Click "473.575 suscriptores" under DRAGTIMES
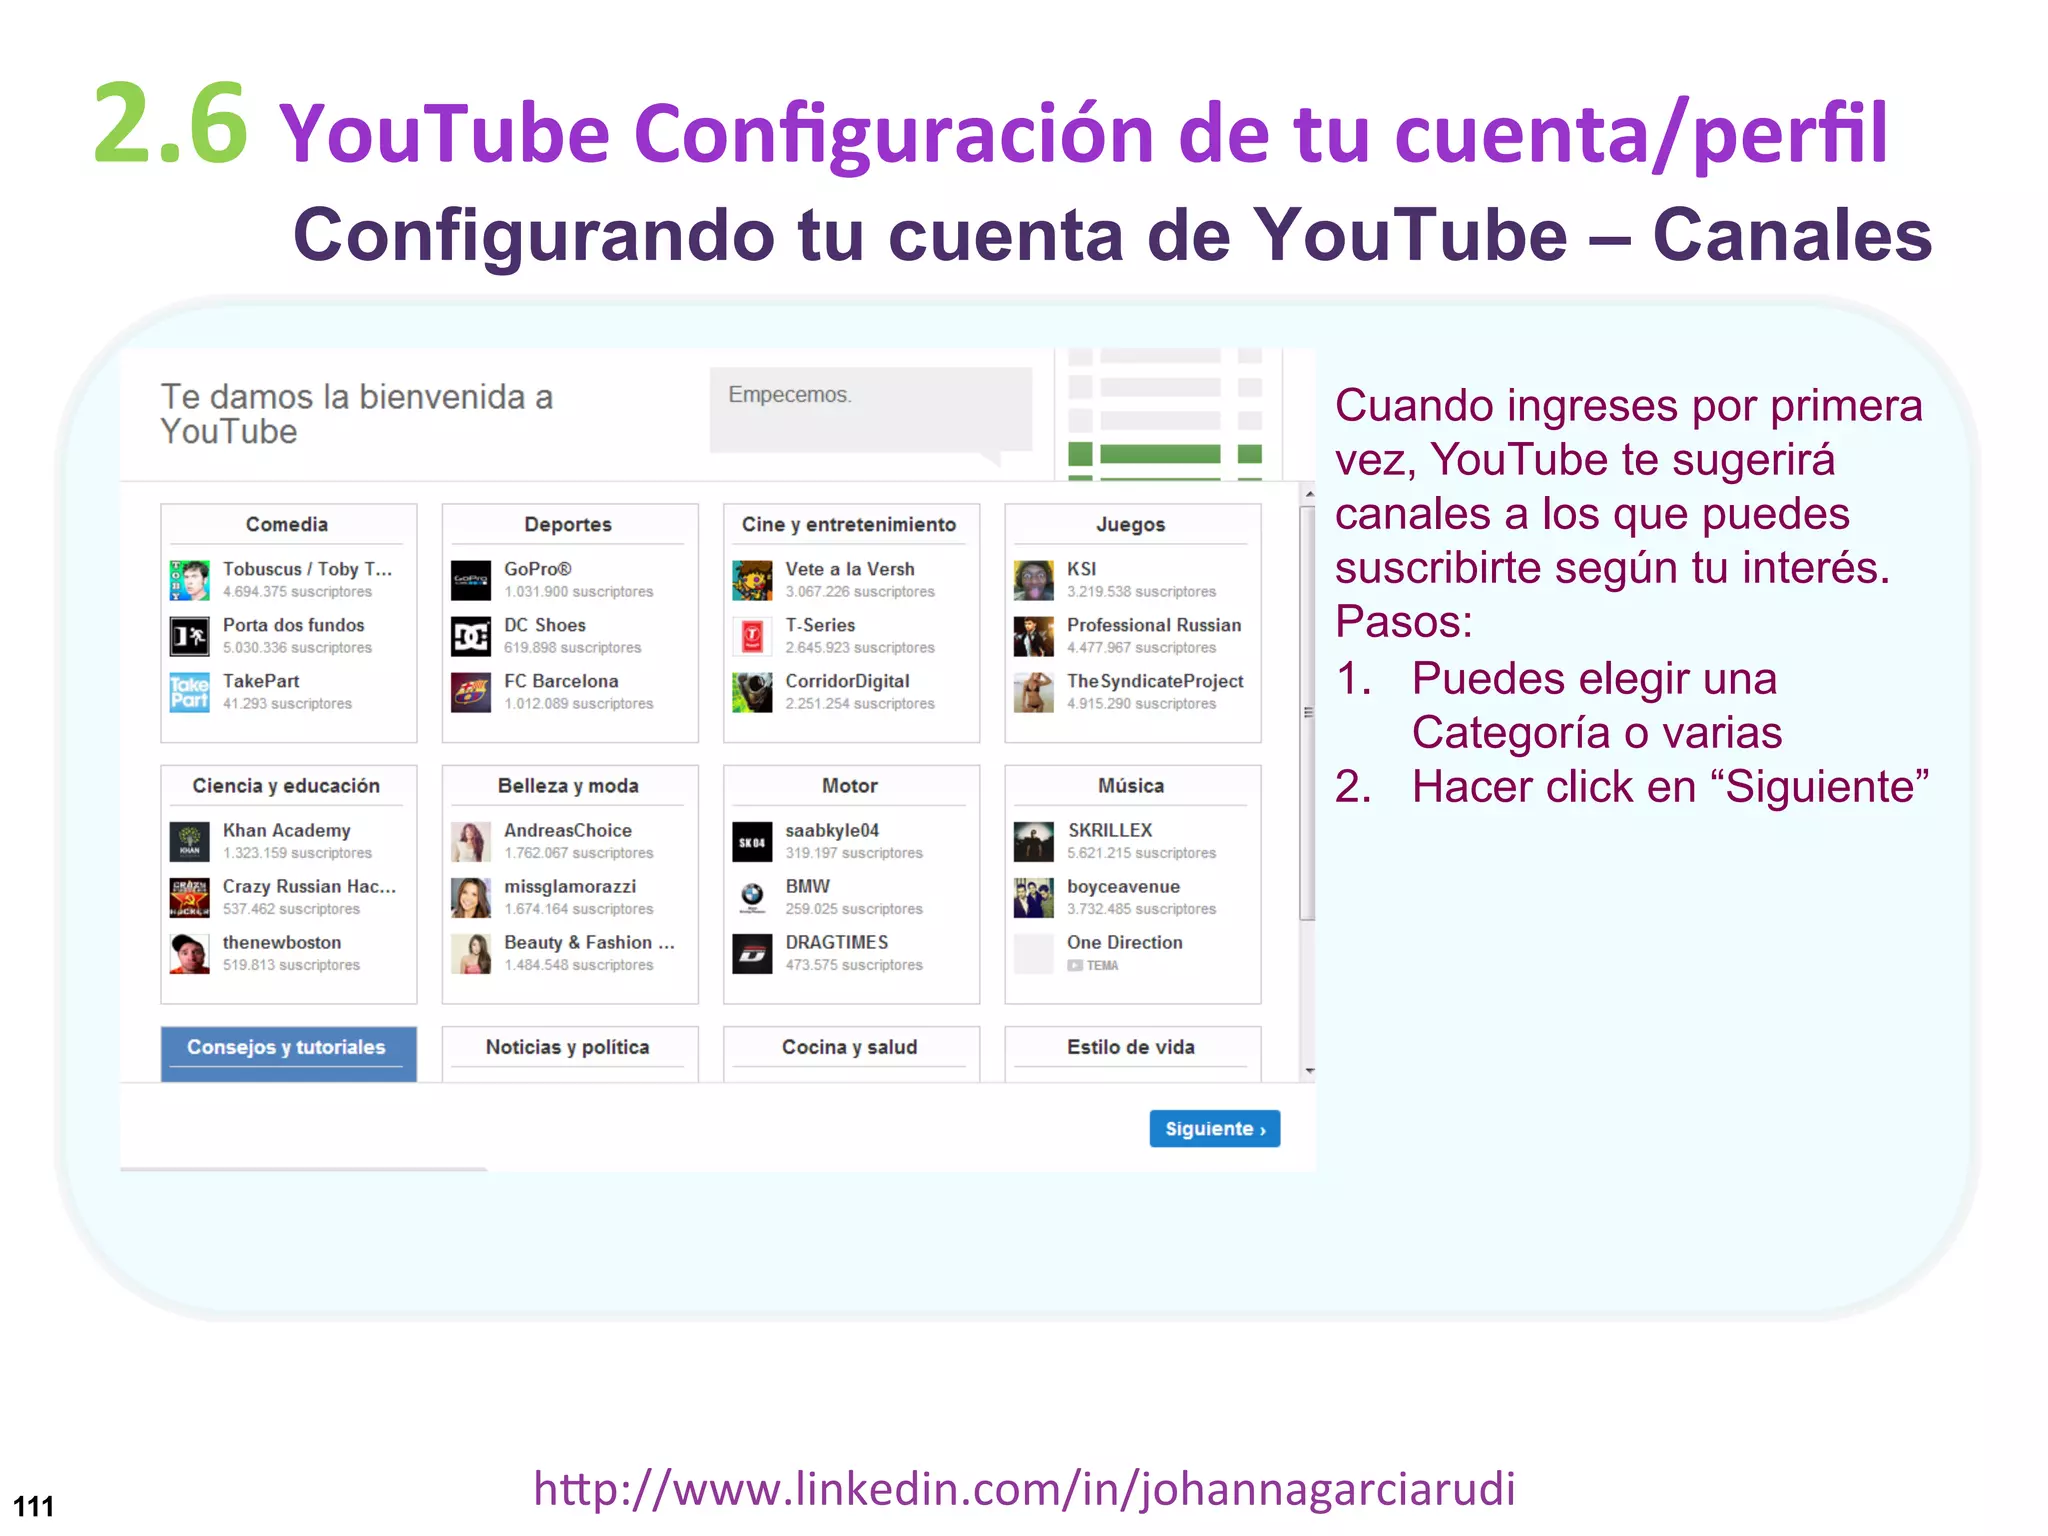The image size is (2048, 1536). coord(853,966)
